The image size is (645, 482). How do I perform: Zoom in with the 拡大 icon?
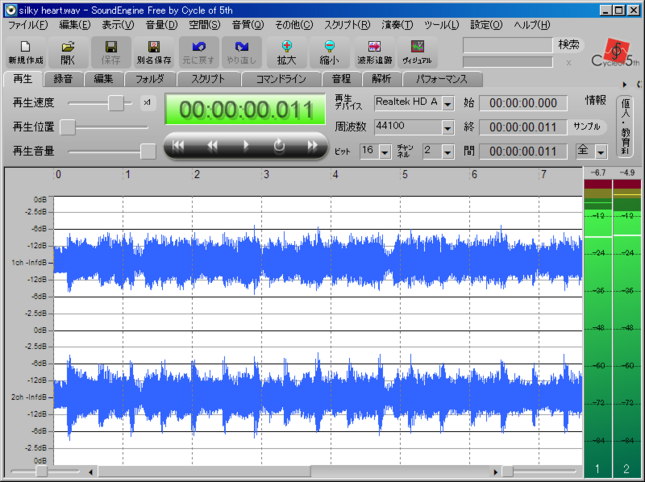(287, 52)
